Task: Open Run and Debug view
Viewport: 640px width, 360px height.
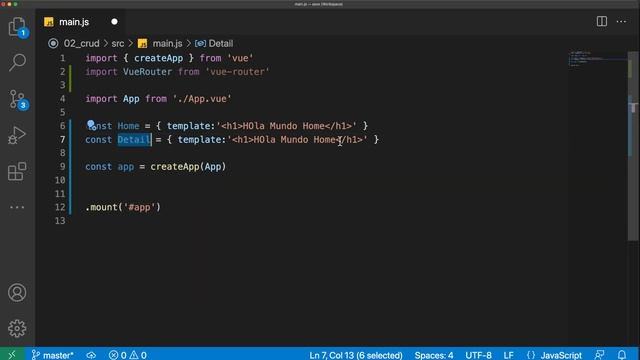Action: tap(17, 135)
